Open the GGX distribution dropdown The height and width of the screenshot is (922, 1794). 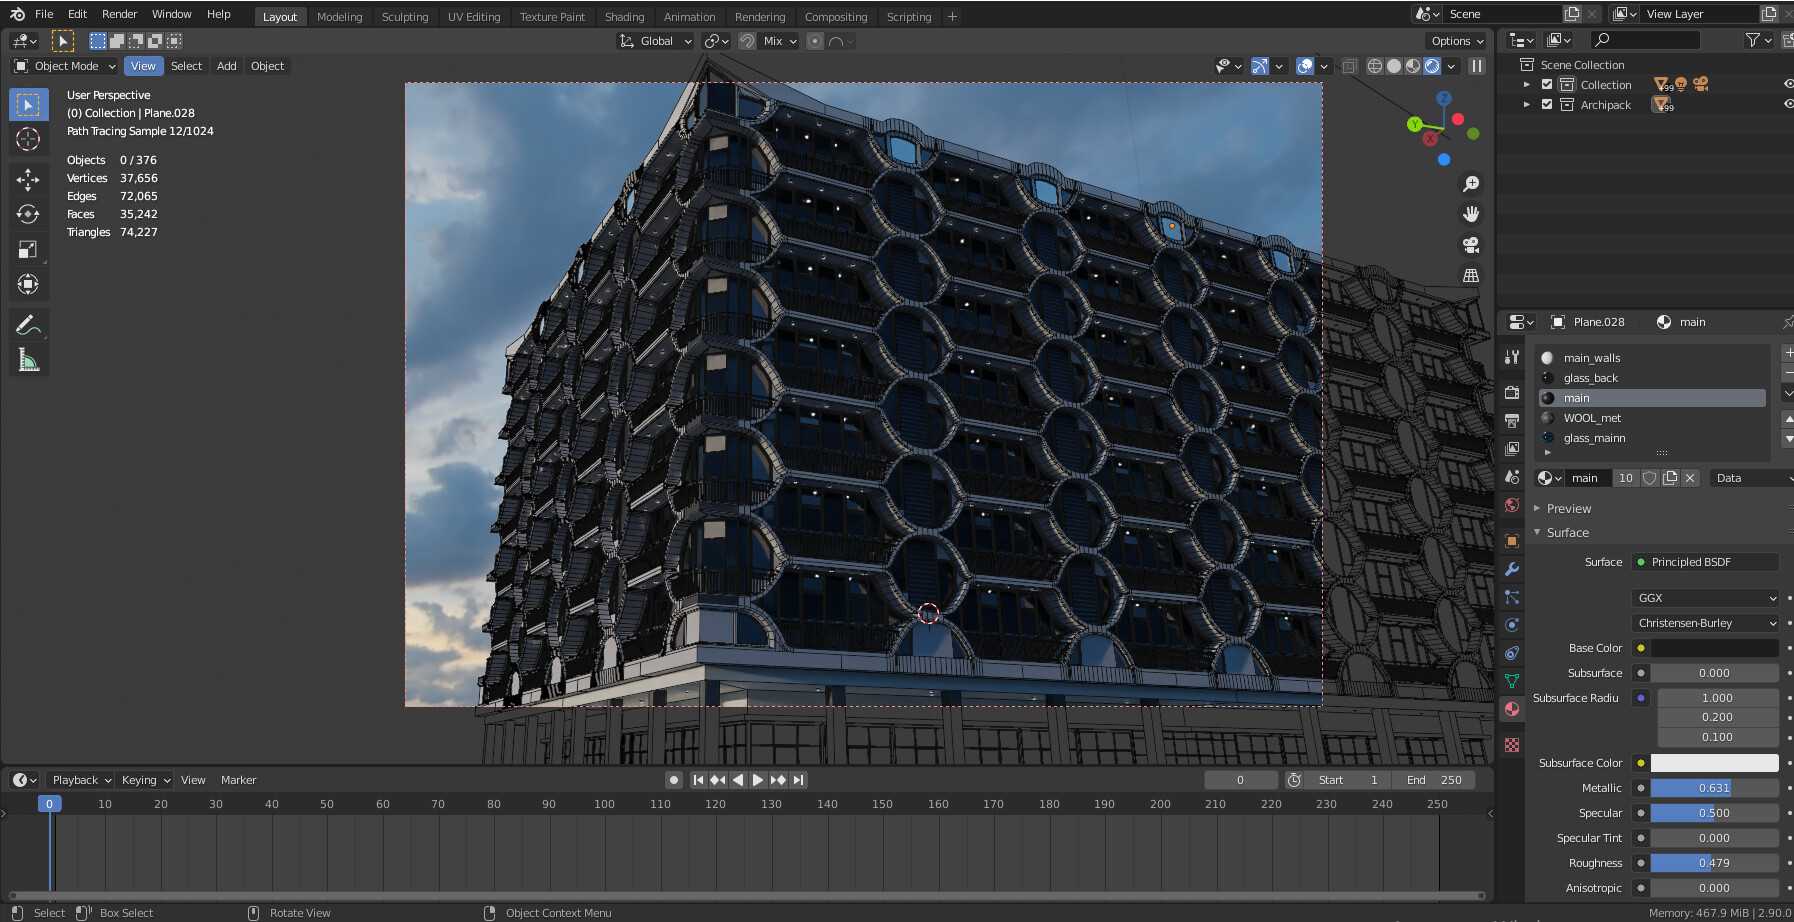[x=1705, y=598]
